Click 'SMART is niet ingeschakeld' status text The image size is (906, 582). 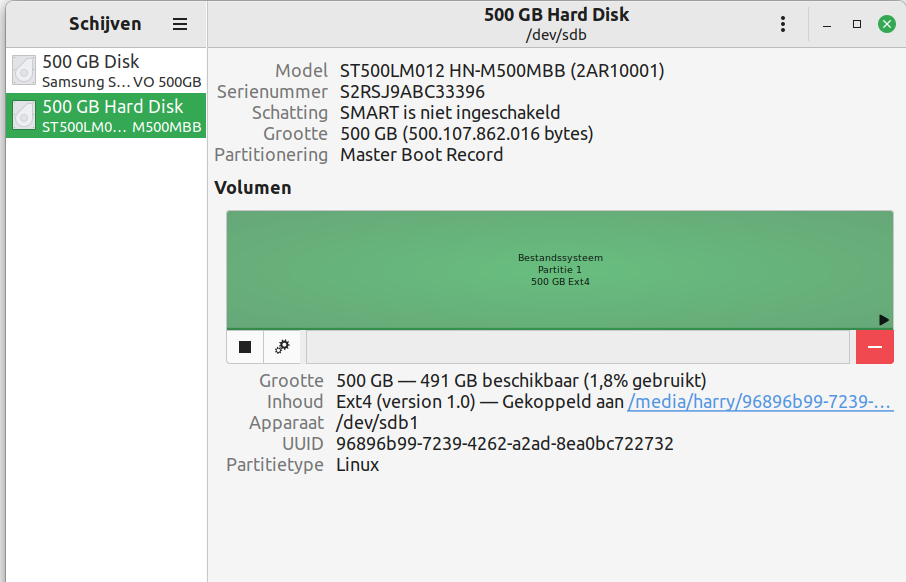point(450,113)
